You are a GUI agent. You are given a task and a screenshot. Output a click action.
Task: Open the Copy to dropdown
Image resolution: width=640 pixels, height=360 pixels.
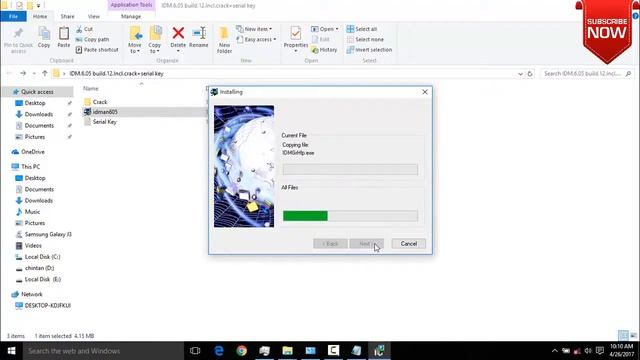pos(155,40)
